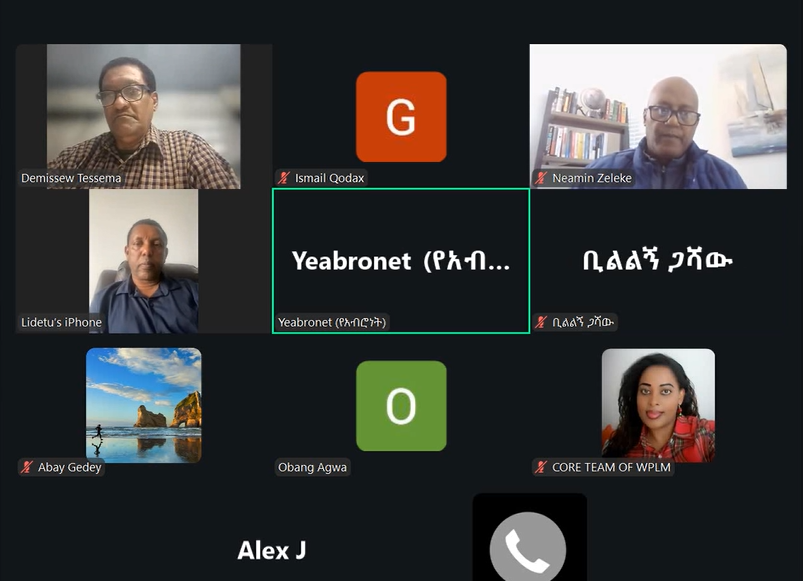Select Neamin Zeleke's video tile

pos(658,116)
